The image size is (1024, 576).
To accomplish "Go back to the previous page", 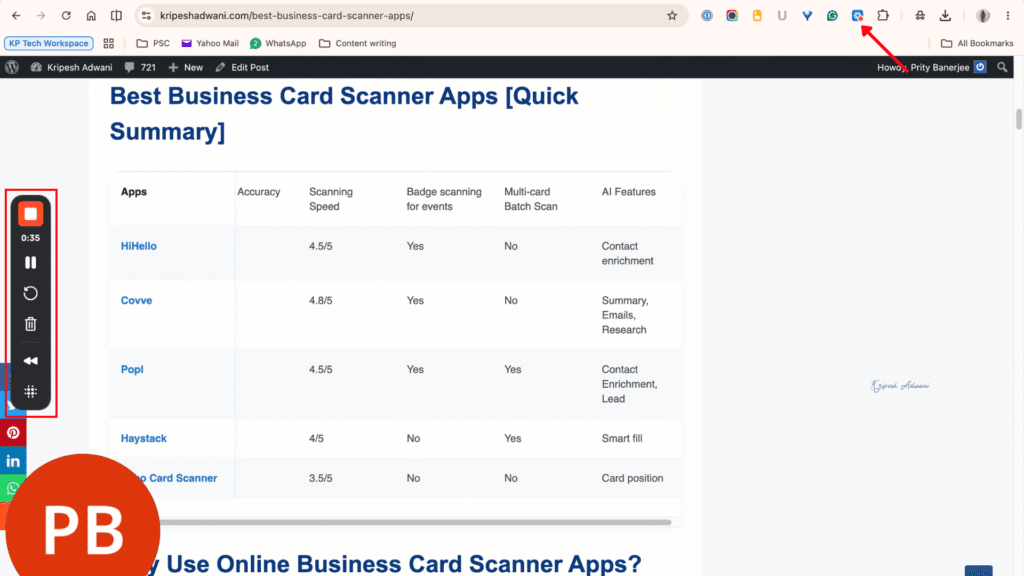I will tap(16, 16).
